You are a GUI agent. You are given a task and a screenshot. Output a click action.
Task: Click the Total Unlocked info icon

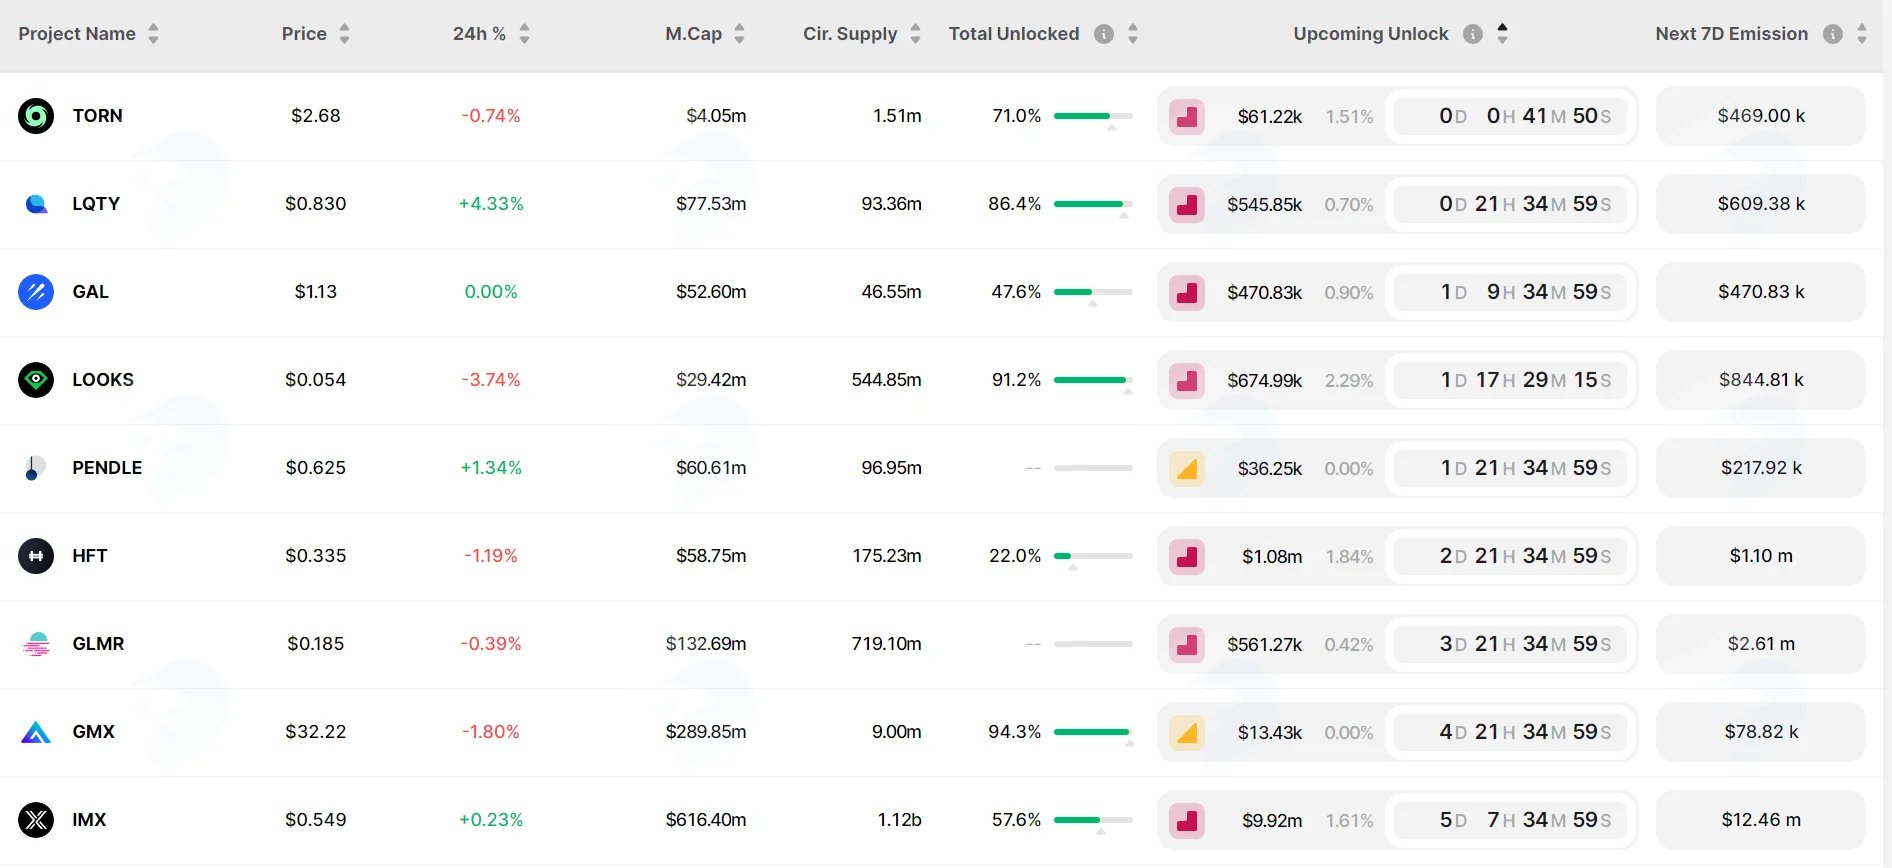[x=1104, y=34]
